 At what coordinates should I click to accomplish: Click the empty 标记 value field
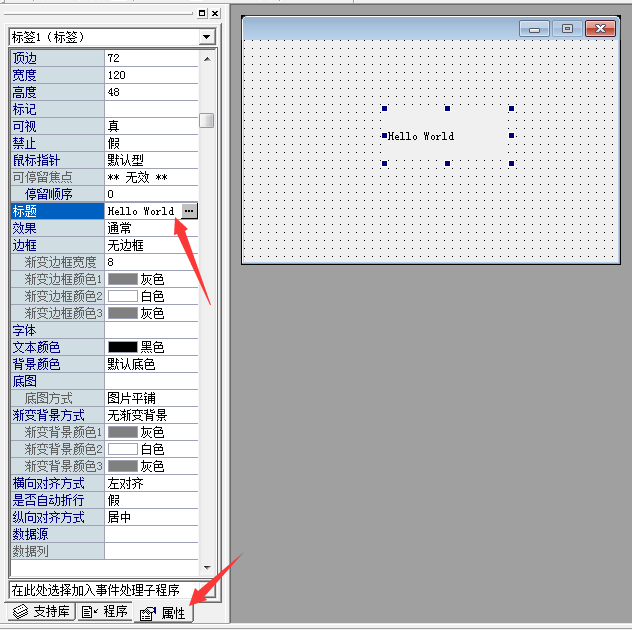pos(151,109)
